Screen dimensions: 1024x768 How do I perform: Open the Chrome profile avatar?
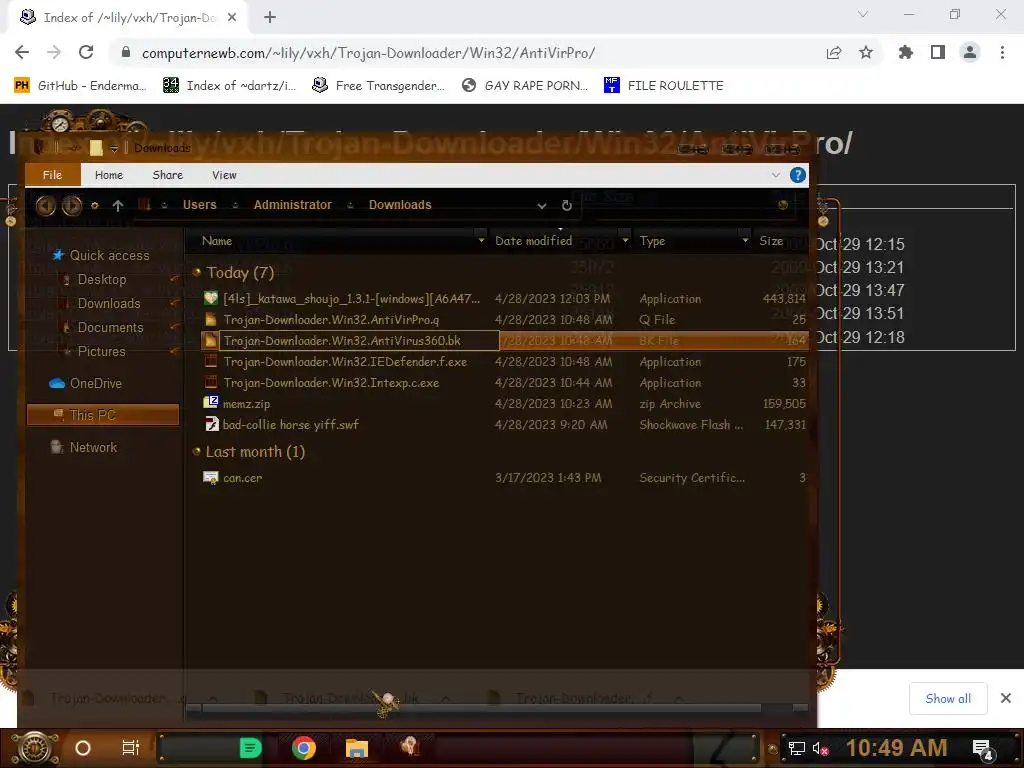click(x=970, y=52)
